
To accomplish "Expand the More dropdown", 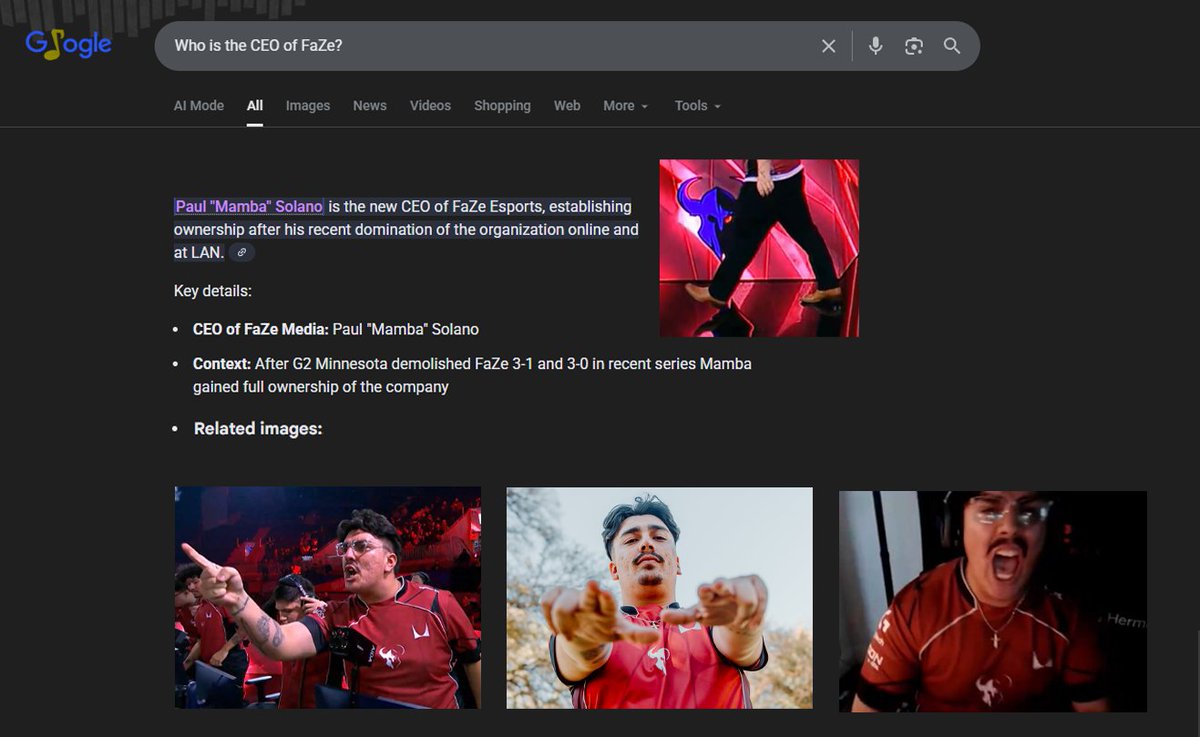I will click(x=626, y=105).
